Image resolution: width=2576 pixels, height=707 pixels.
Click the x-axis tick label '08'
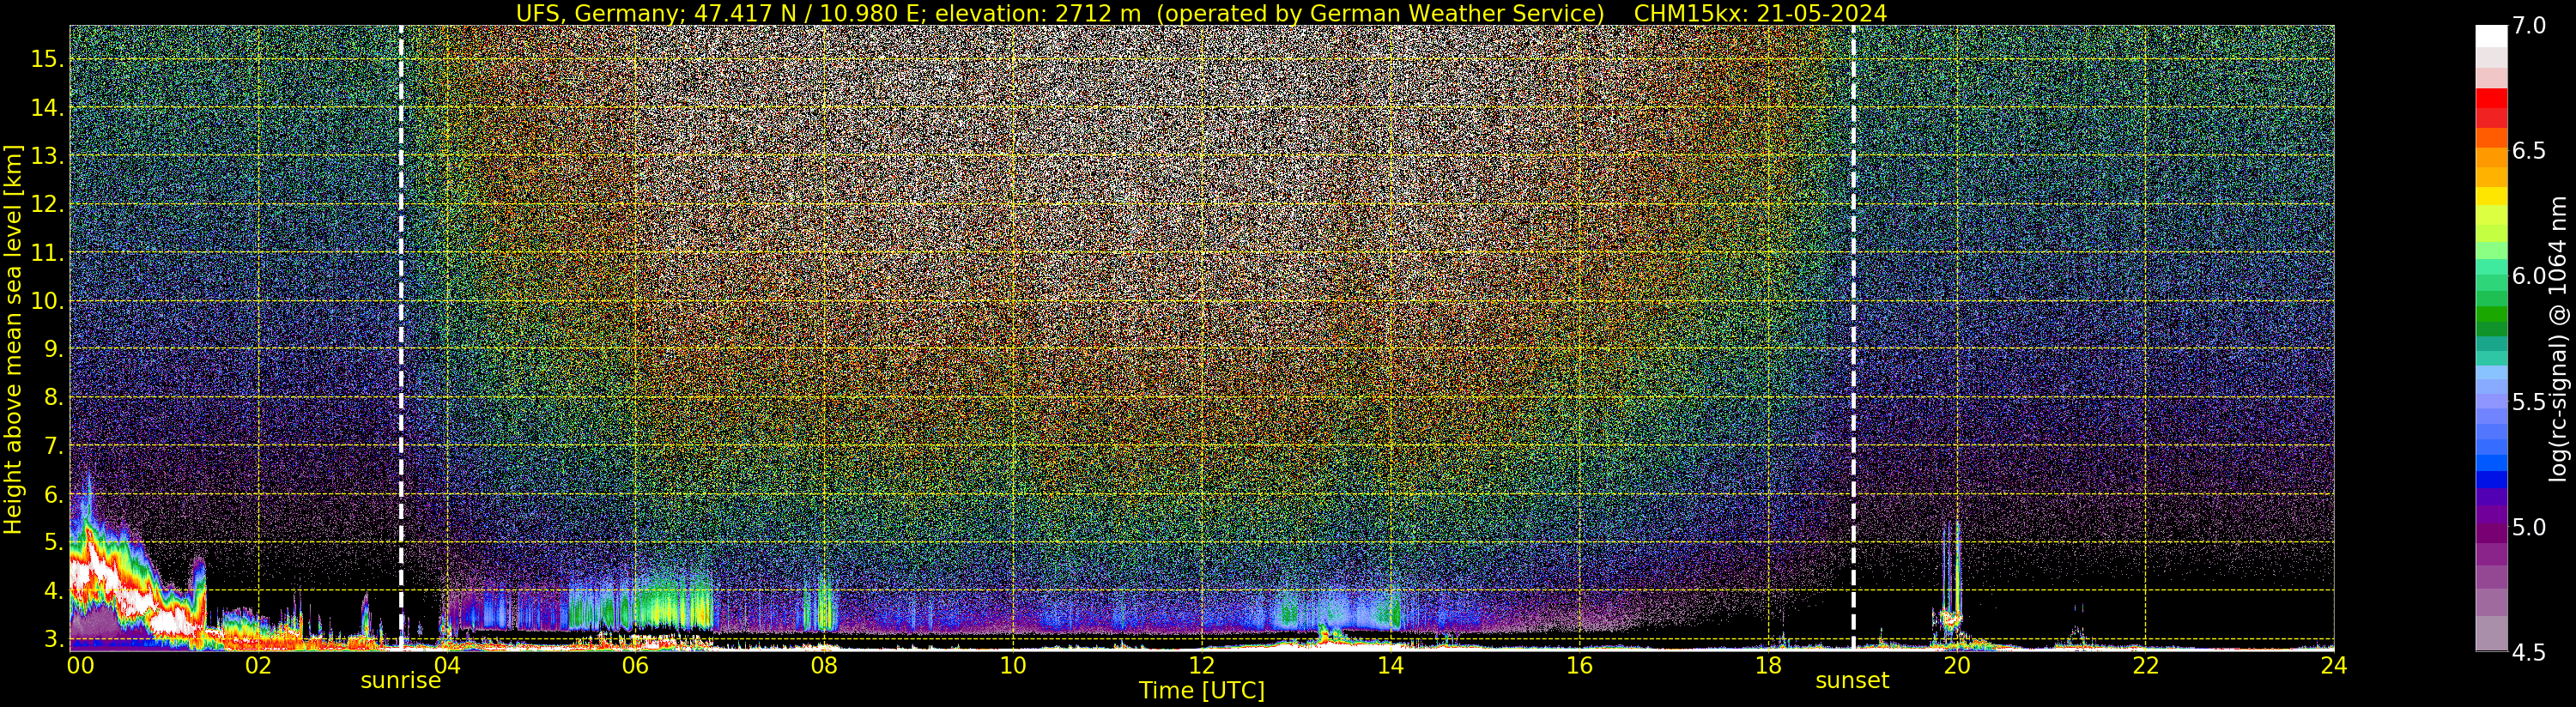click(824, 665)
